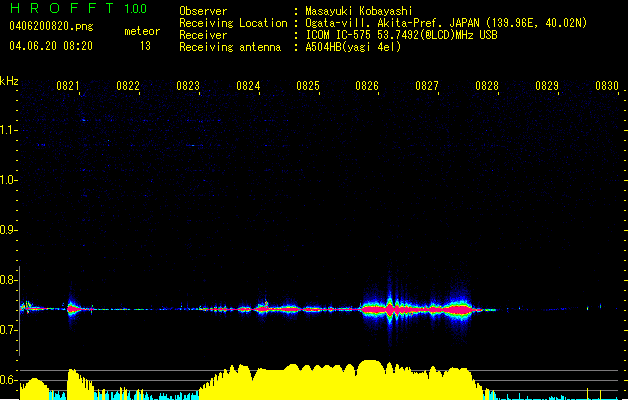Click the antenna value A504HB(yagi 4el)
This screenshot has width=629, height=400.
pyautogui.click(x=353, y=47)
